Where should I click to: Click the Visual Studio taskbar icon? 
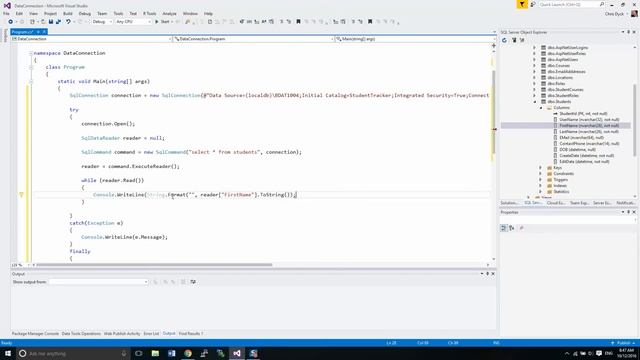pyautogui.click(x=237, y=353)
